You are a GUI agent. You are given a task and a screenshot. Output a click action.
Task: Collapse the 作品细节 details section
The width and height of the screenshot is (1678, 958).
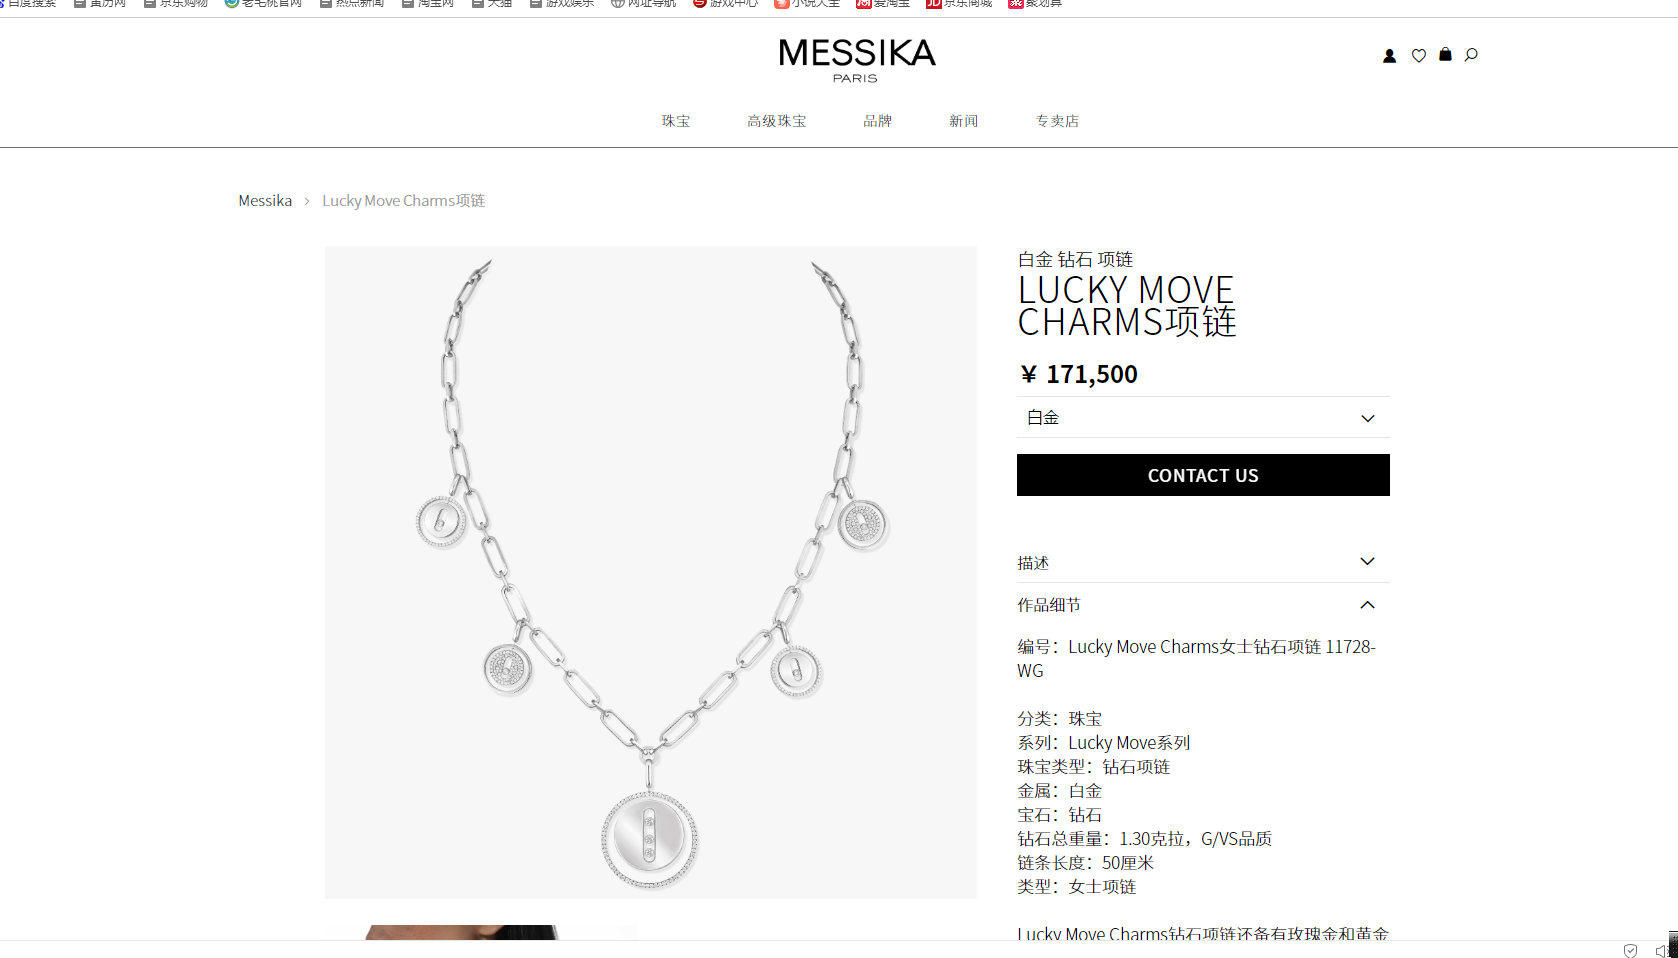pyautogui.click(x=1203, y=605)
